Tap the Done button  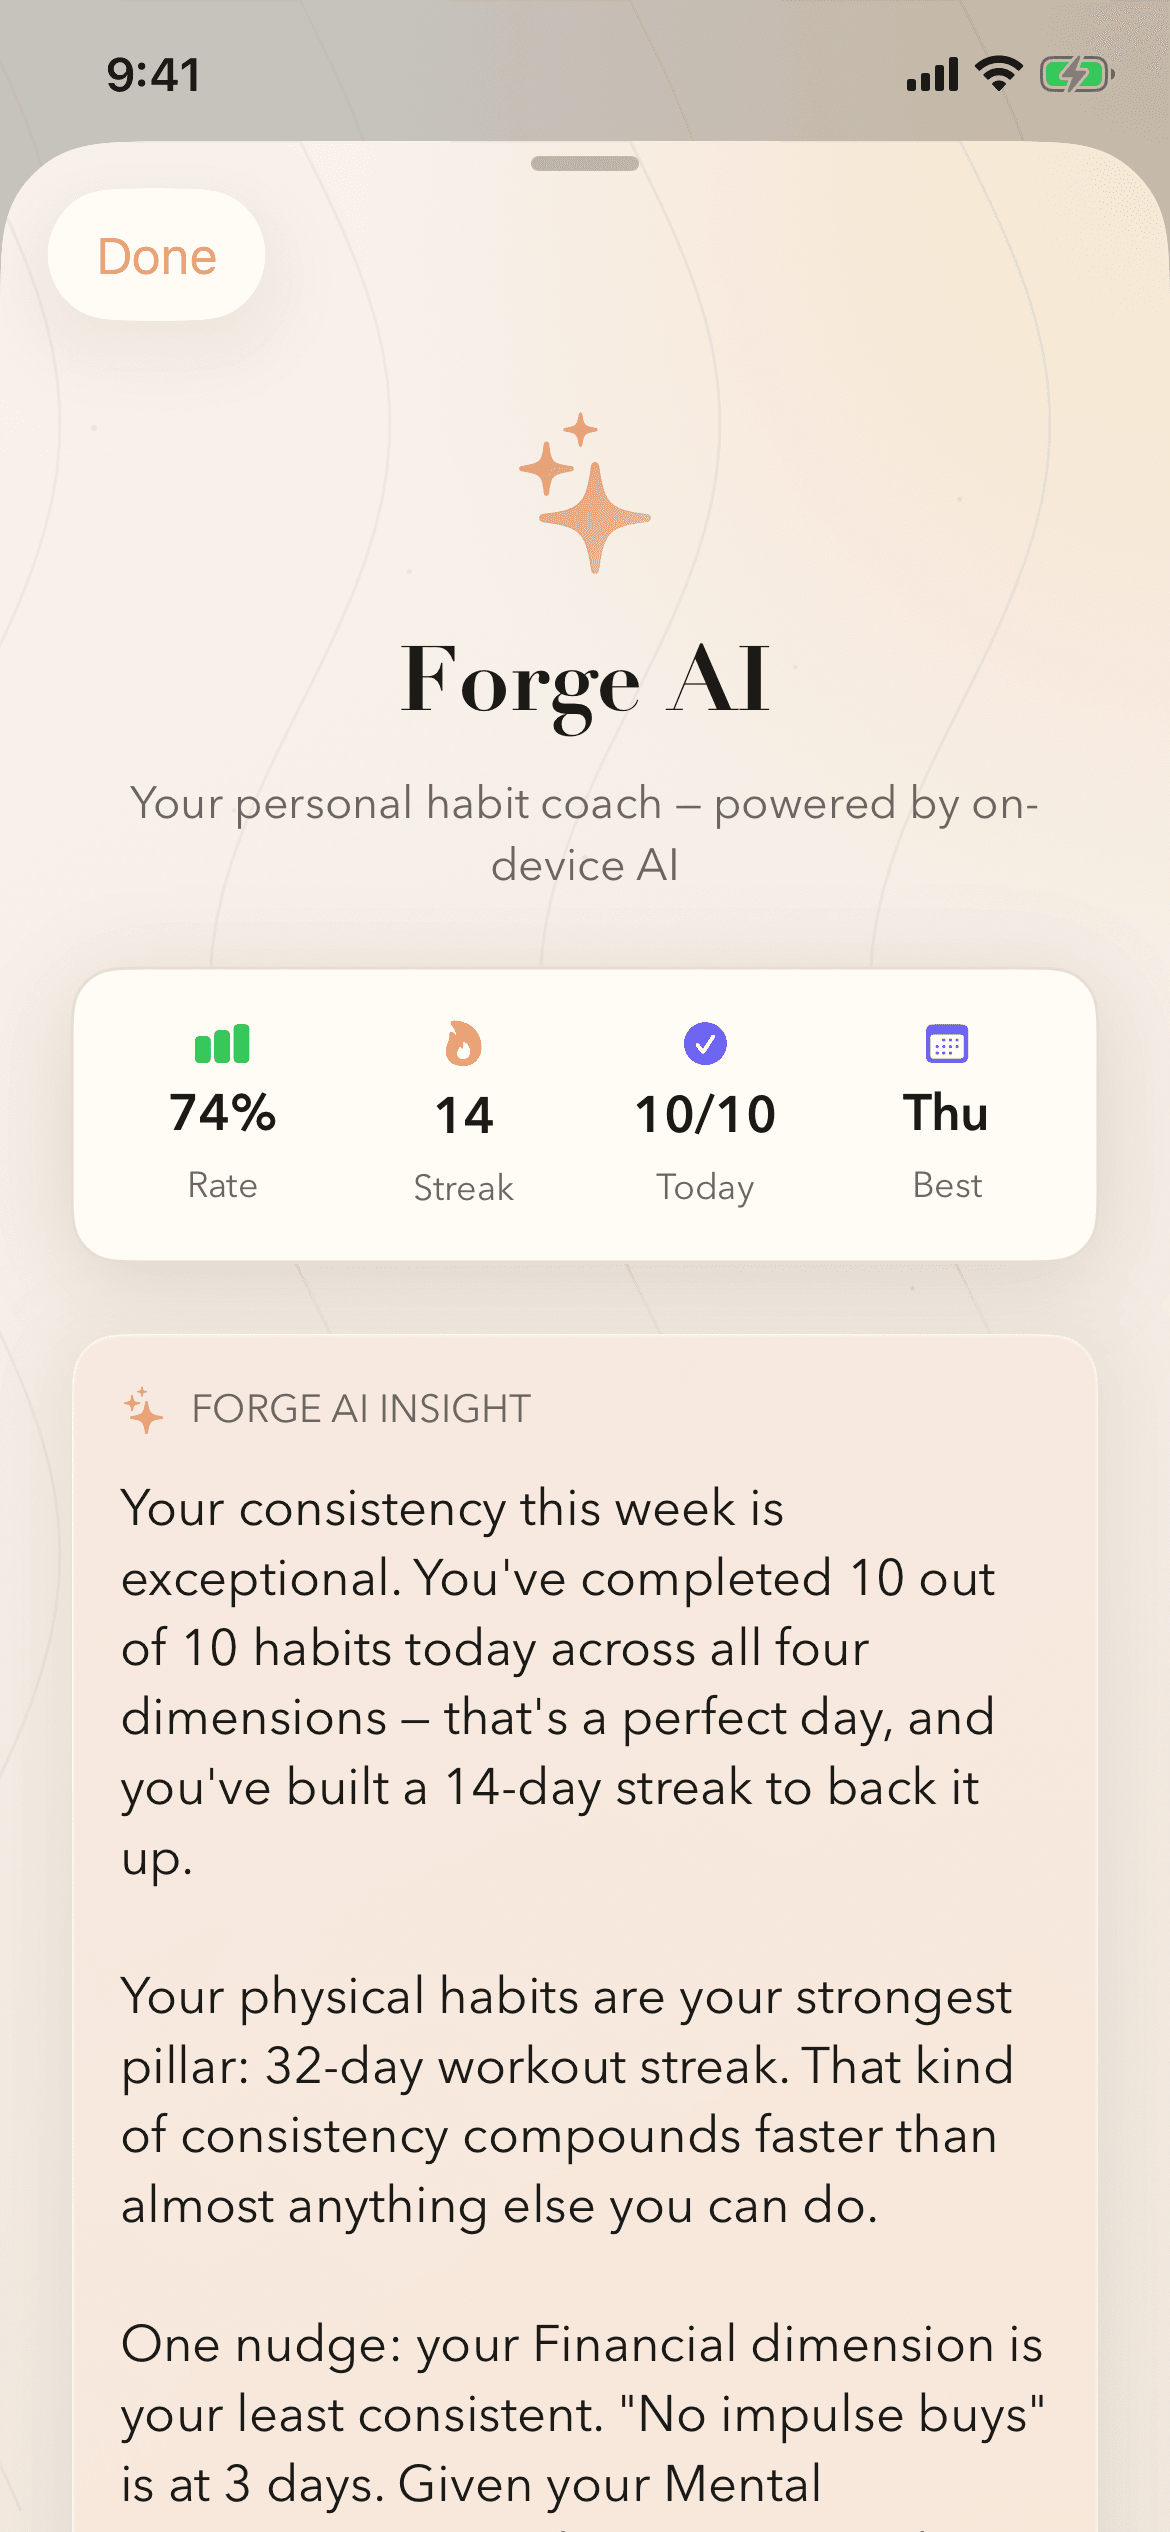(x=157, y=256)
